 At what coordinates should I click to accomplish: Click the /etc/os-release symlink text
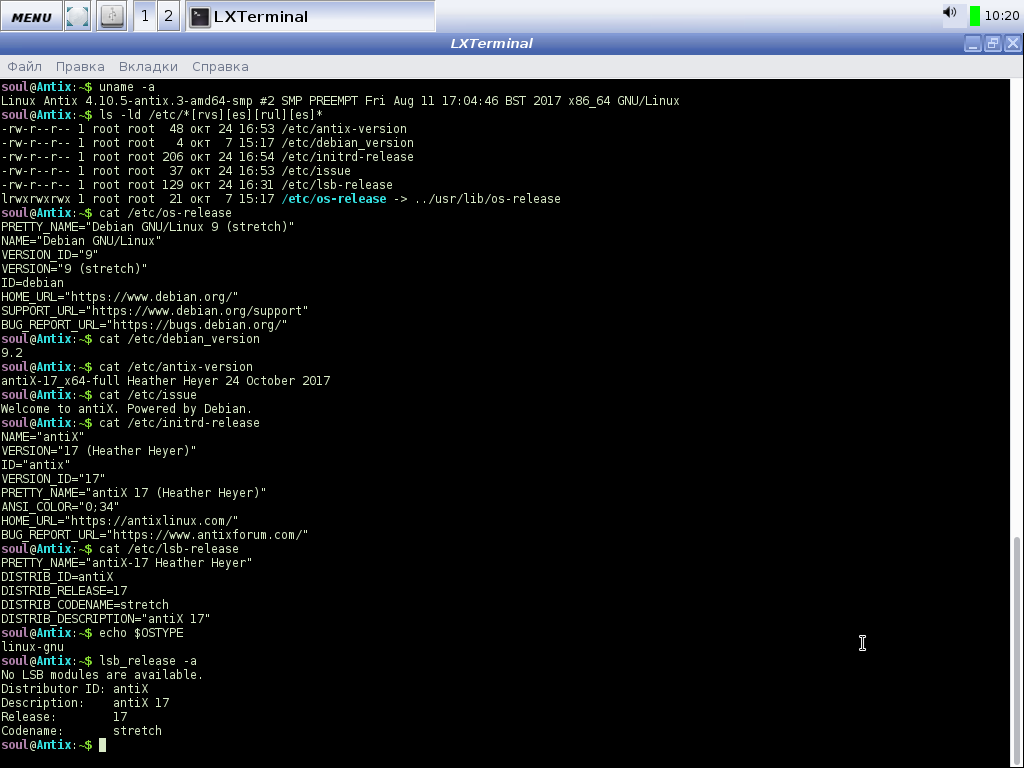(x=334, y=199)
